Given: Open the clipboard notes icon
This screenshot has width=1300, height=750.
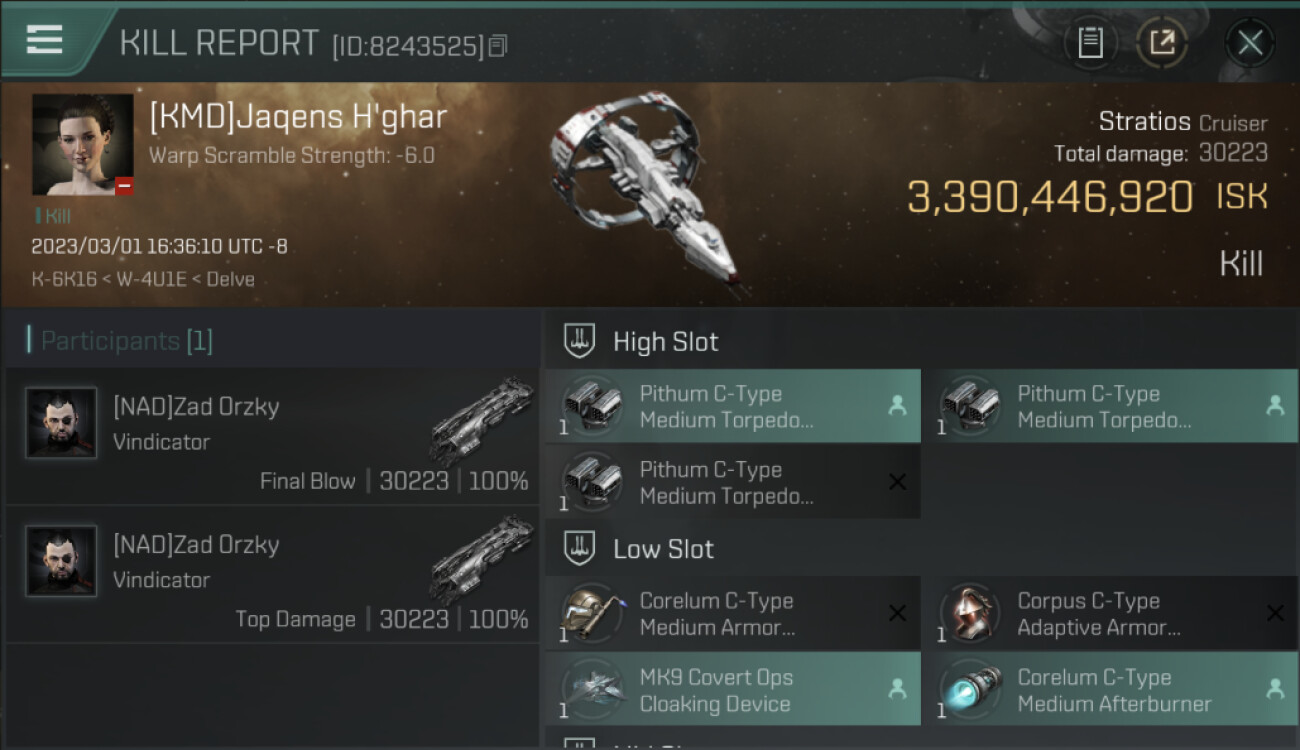Looking at the screenshot, I should (x=1090, y=42).
